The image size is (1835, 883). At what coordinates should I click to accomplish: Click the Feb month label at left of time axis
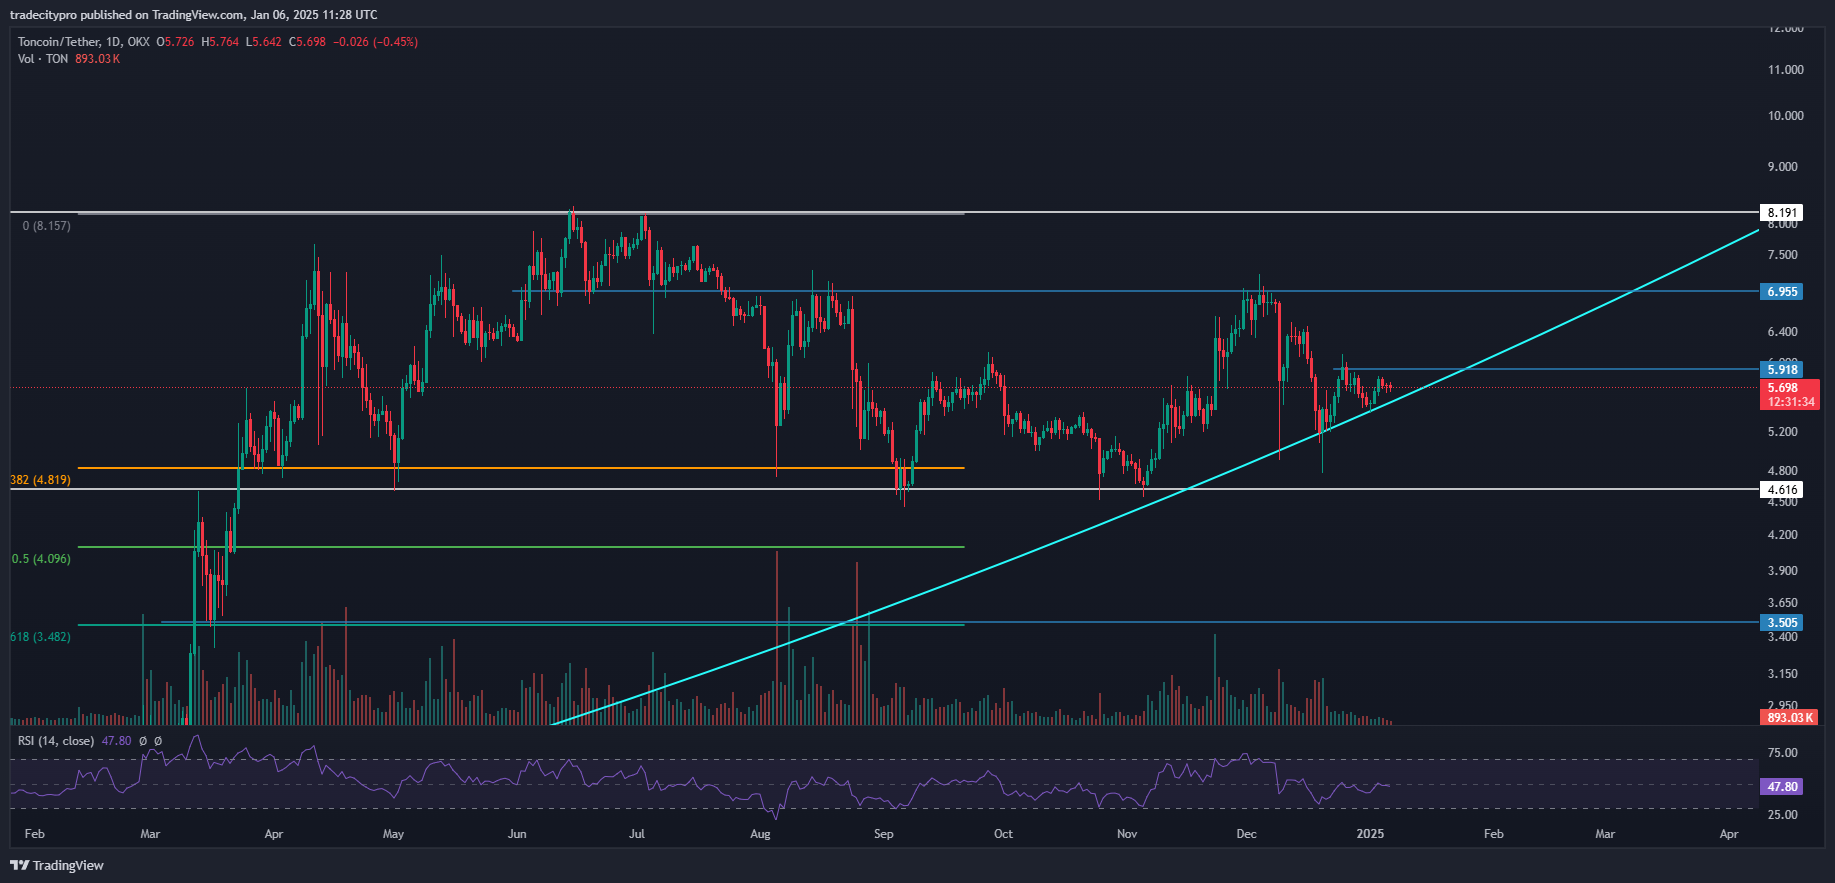pyautogui.click(x=34, y=834)
